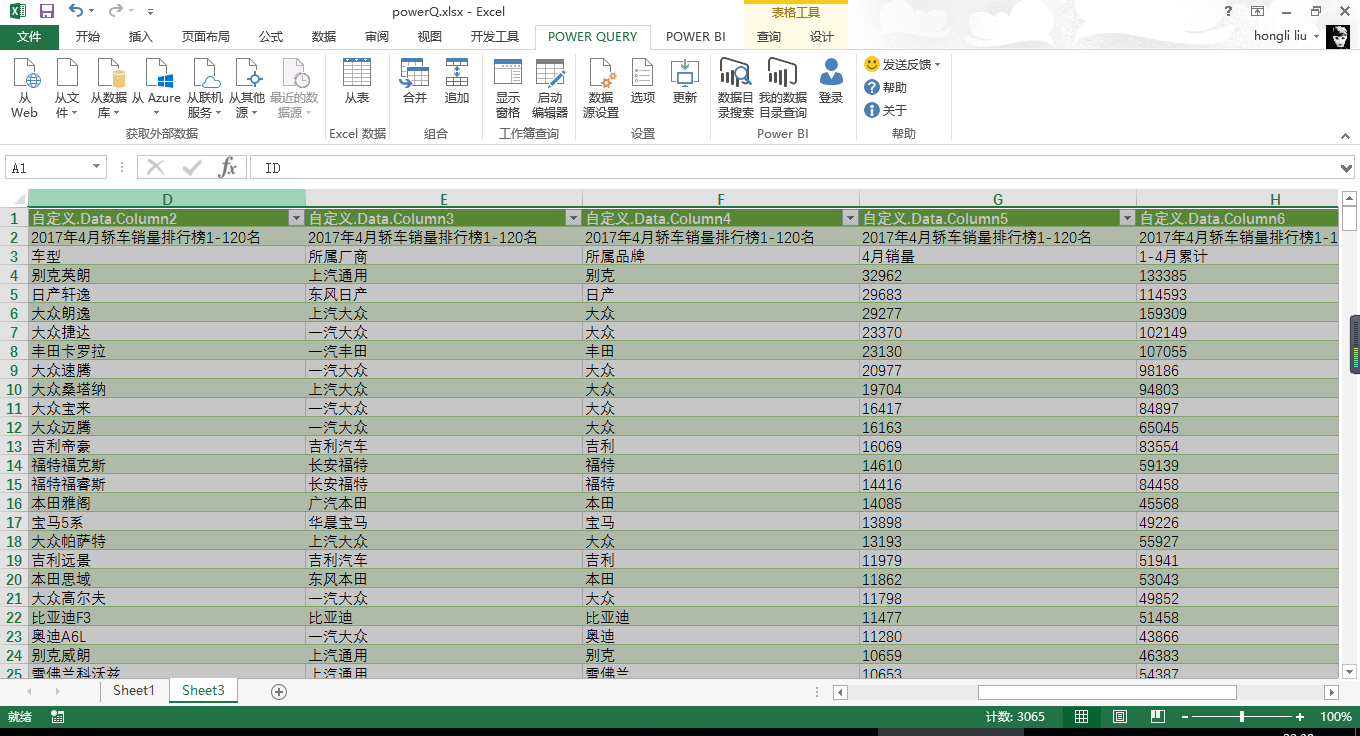Select column header G
This screenshot has height=736, width=1360.
point(997,199)
